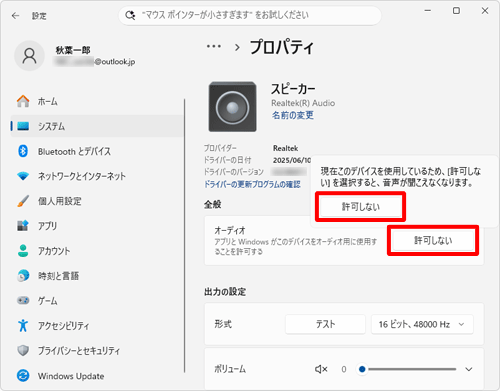Expand the breadcrumb ellipsis
The image size is (500, 391).
click(214, 46)
